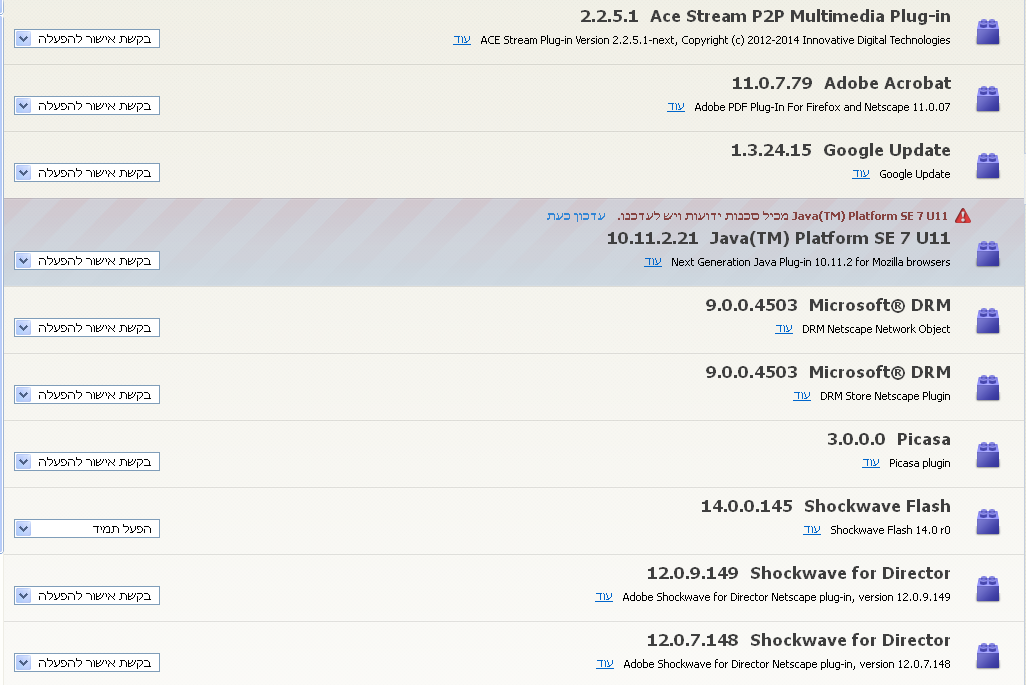Image resolution: width=1026 pixels, height=685 pixels.
Task: Open activation dropdown for Shockwave Director 12.0.9.149
Action: 87,596
